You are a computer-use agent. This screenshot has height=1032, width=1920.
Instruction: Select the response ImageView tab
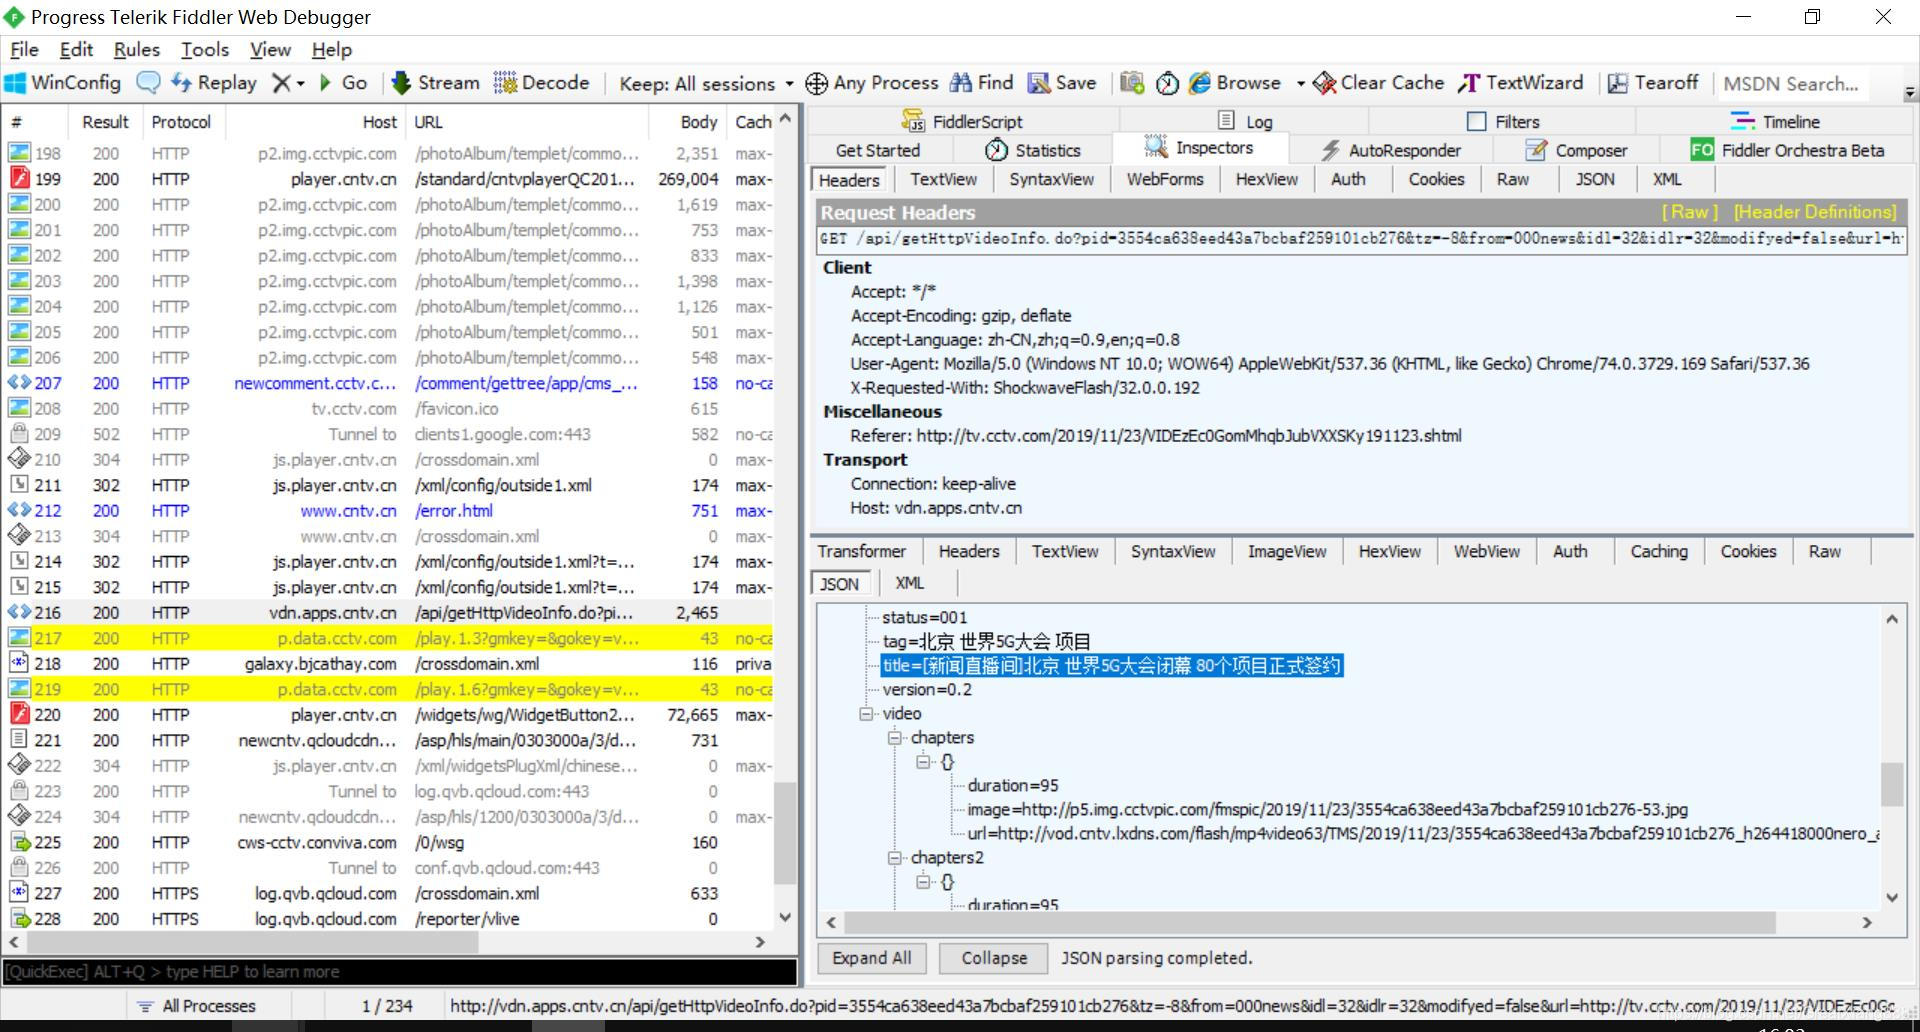(x=1286, y=551)
